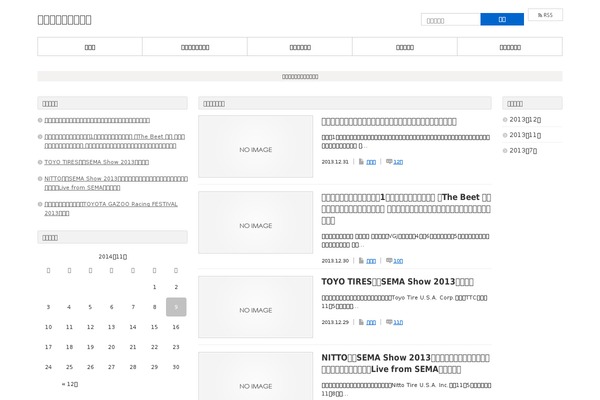
Task: Click the NO IMAGE thumbnail of 'The Beet' post
Action: [x=256, y=222]
